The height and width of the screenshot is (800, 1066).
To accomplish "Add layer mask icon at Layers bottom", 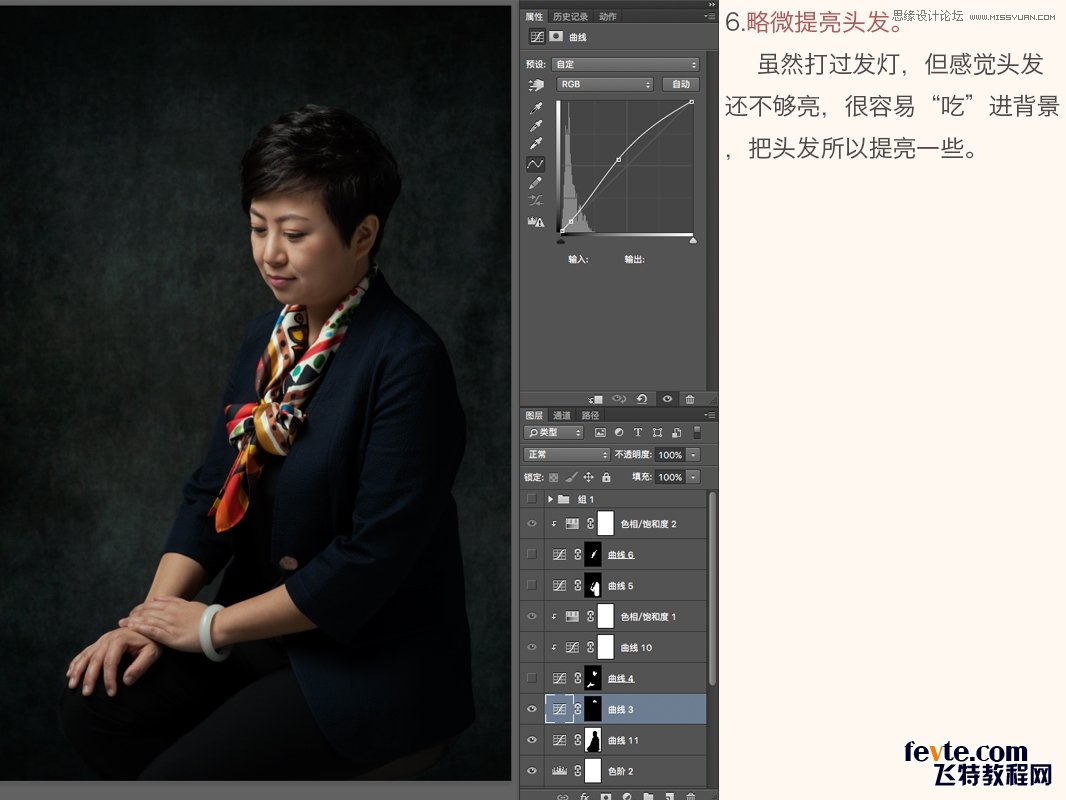I will click(x=605, y=796).
